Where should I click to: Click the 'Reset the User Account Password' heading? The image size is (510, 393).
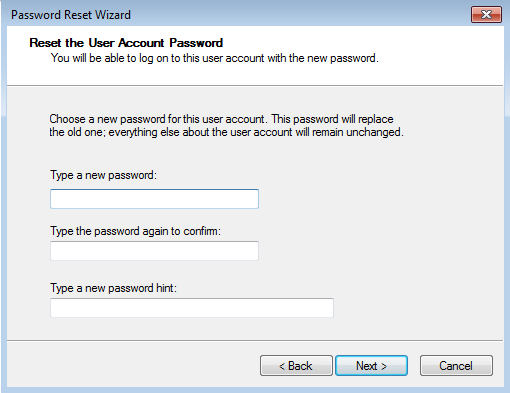126,43
